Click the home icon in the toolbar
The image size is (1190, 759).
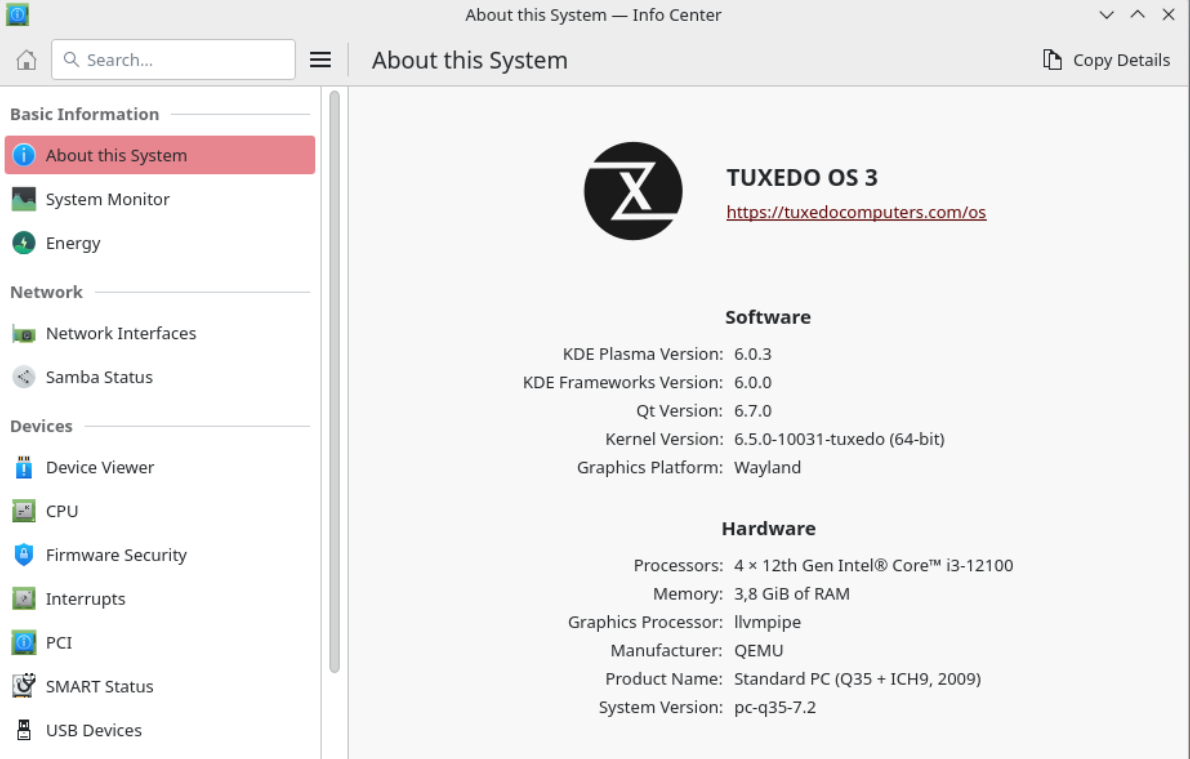pyautogui.click(x=27, y=60)
